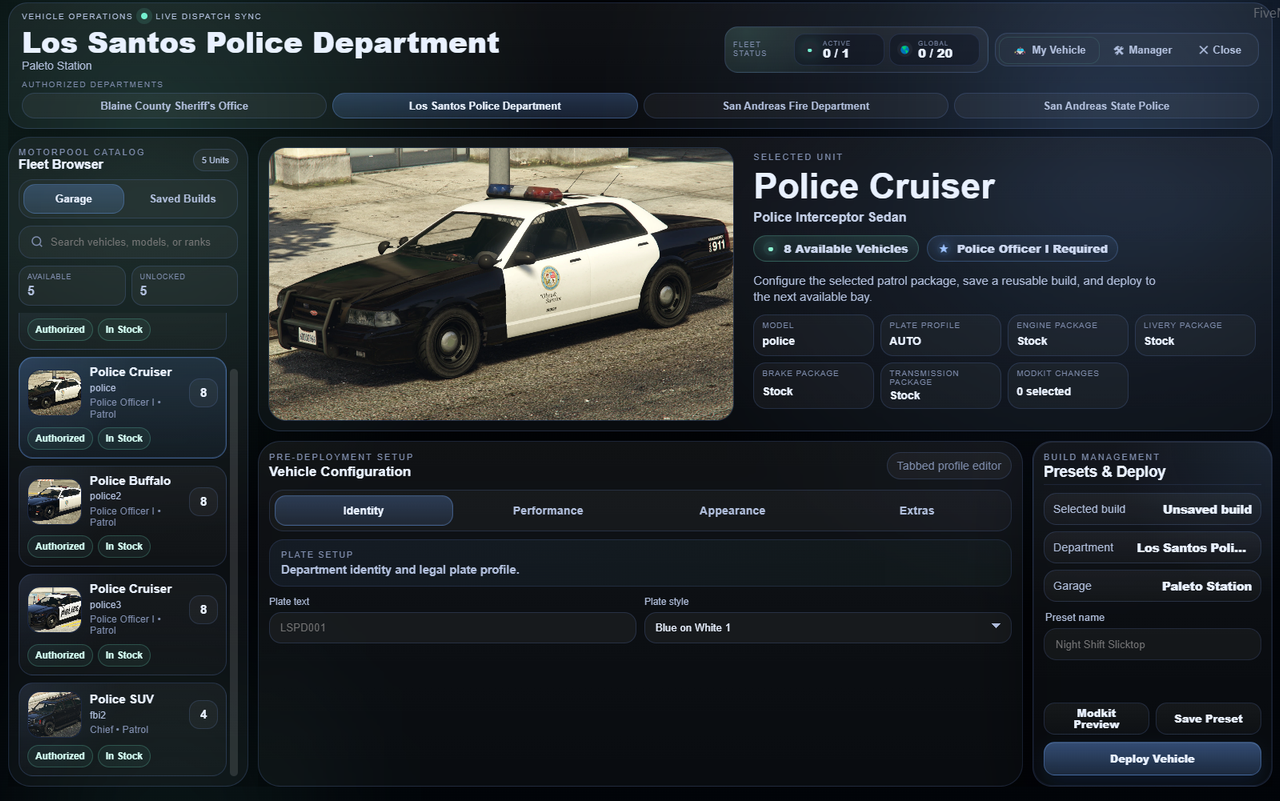Open the Extras configuration tab
Screen dimensions: 1280x801
click(916, 510)
